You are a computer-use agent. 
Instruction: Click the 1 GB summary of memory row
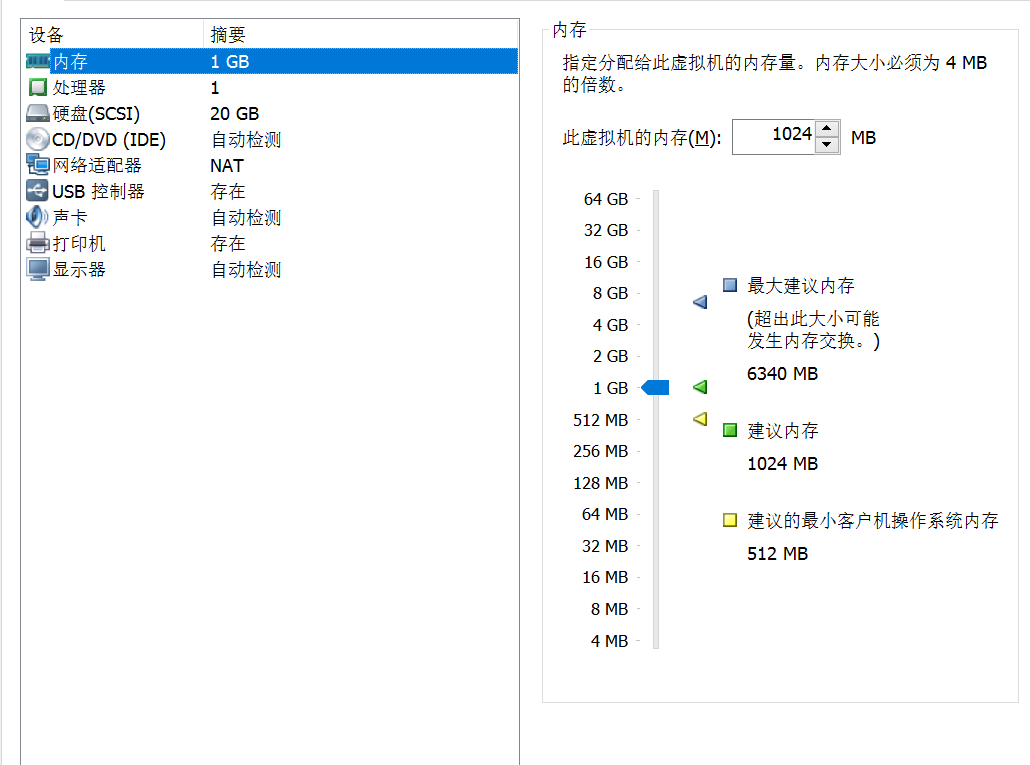230,62
